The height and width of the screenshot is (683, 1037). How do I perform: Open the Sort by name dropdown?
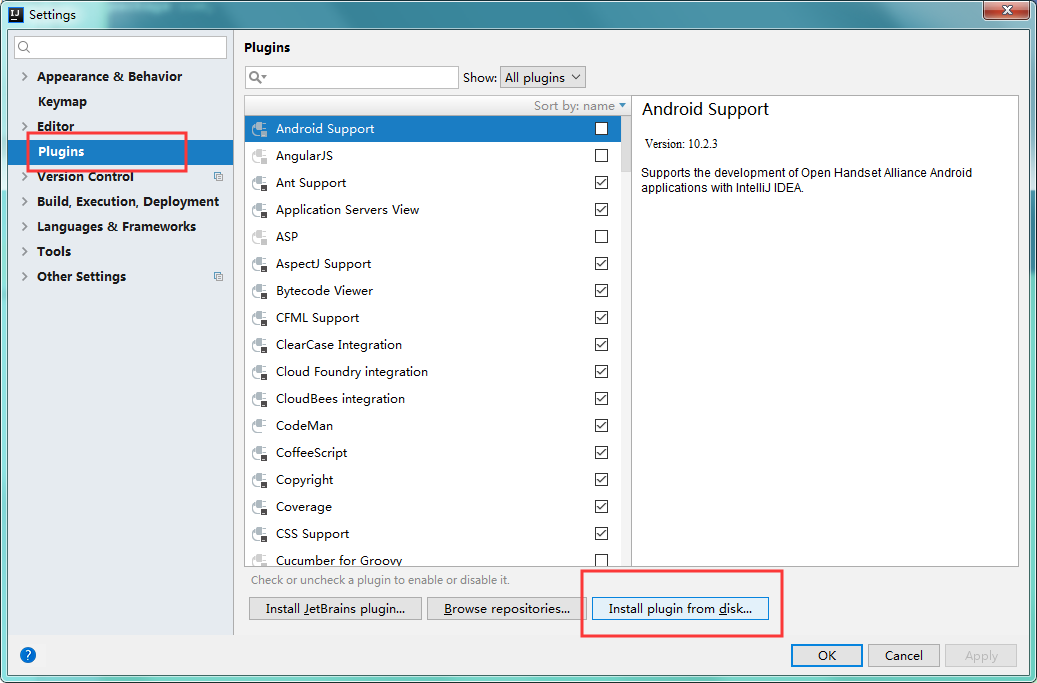579,106
